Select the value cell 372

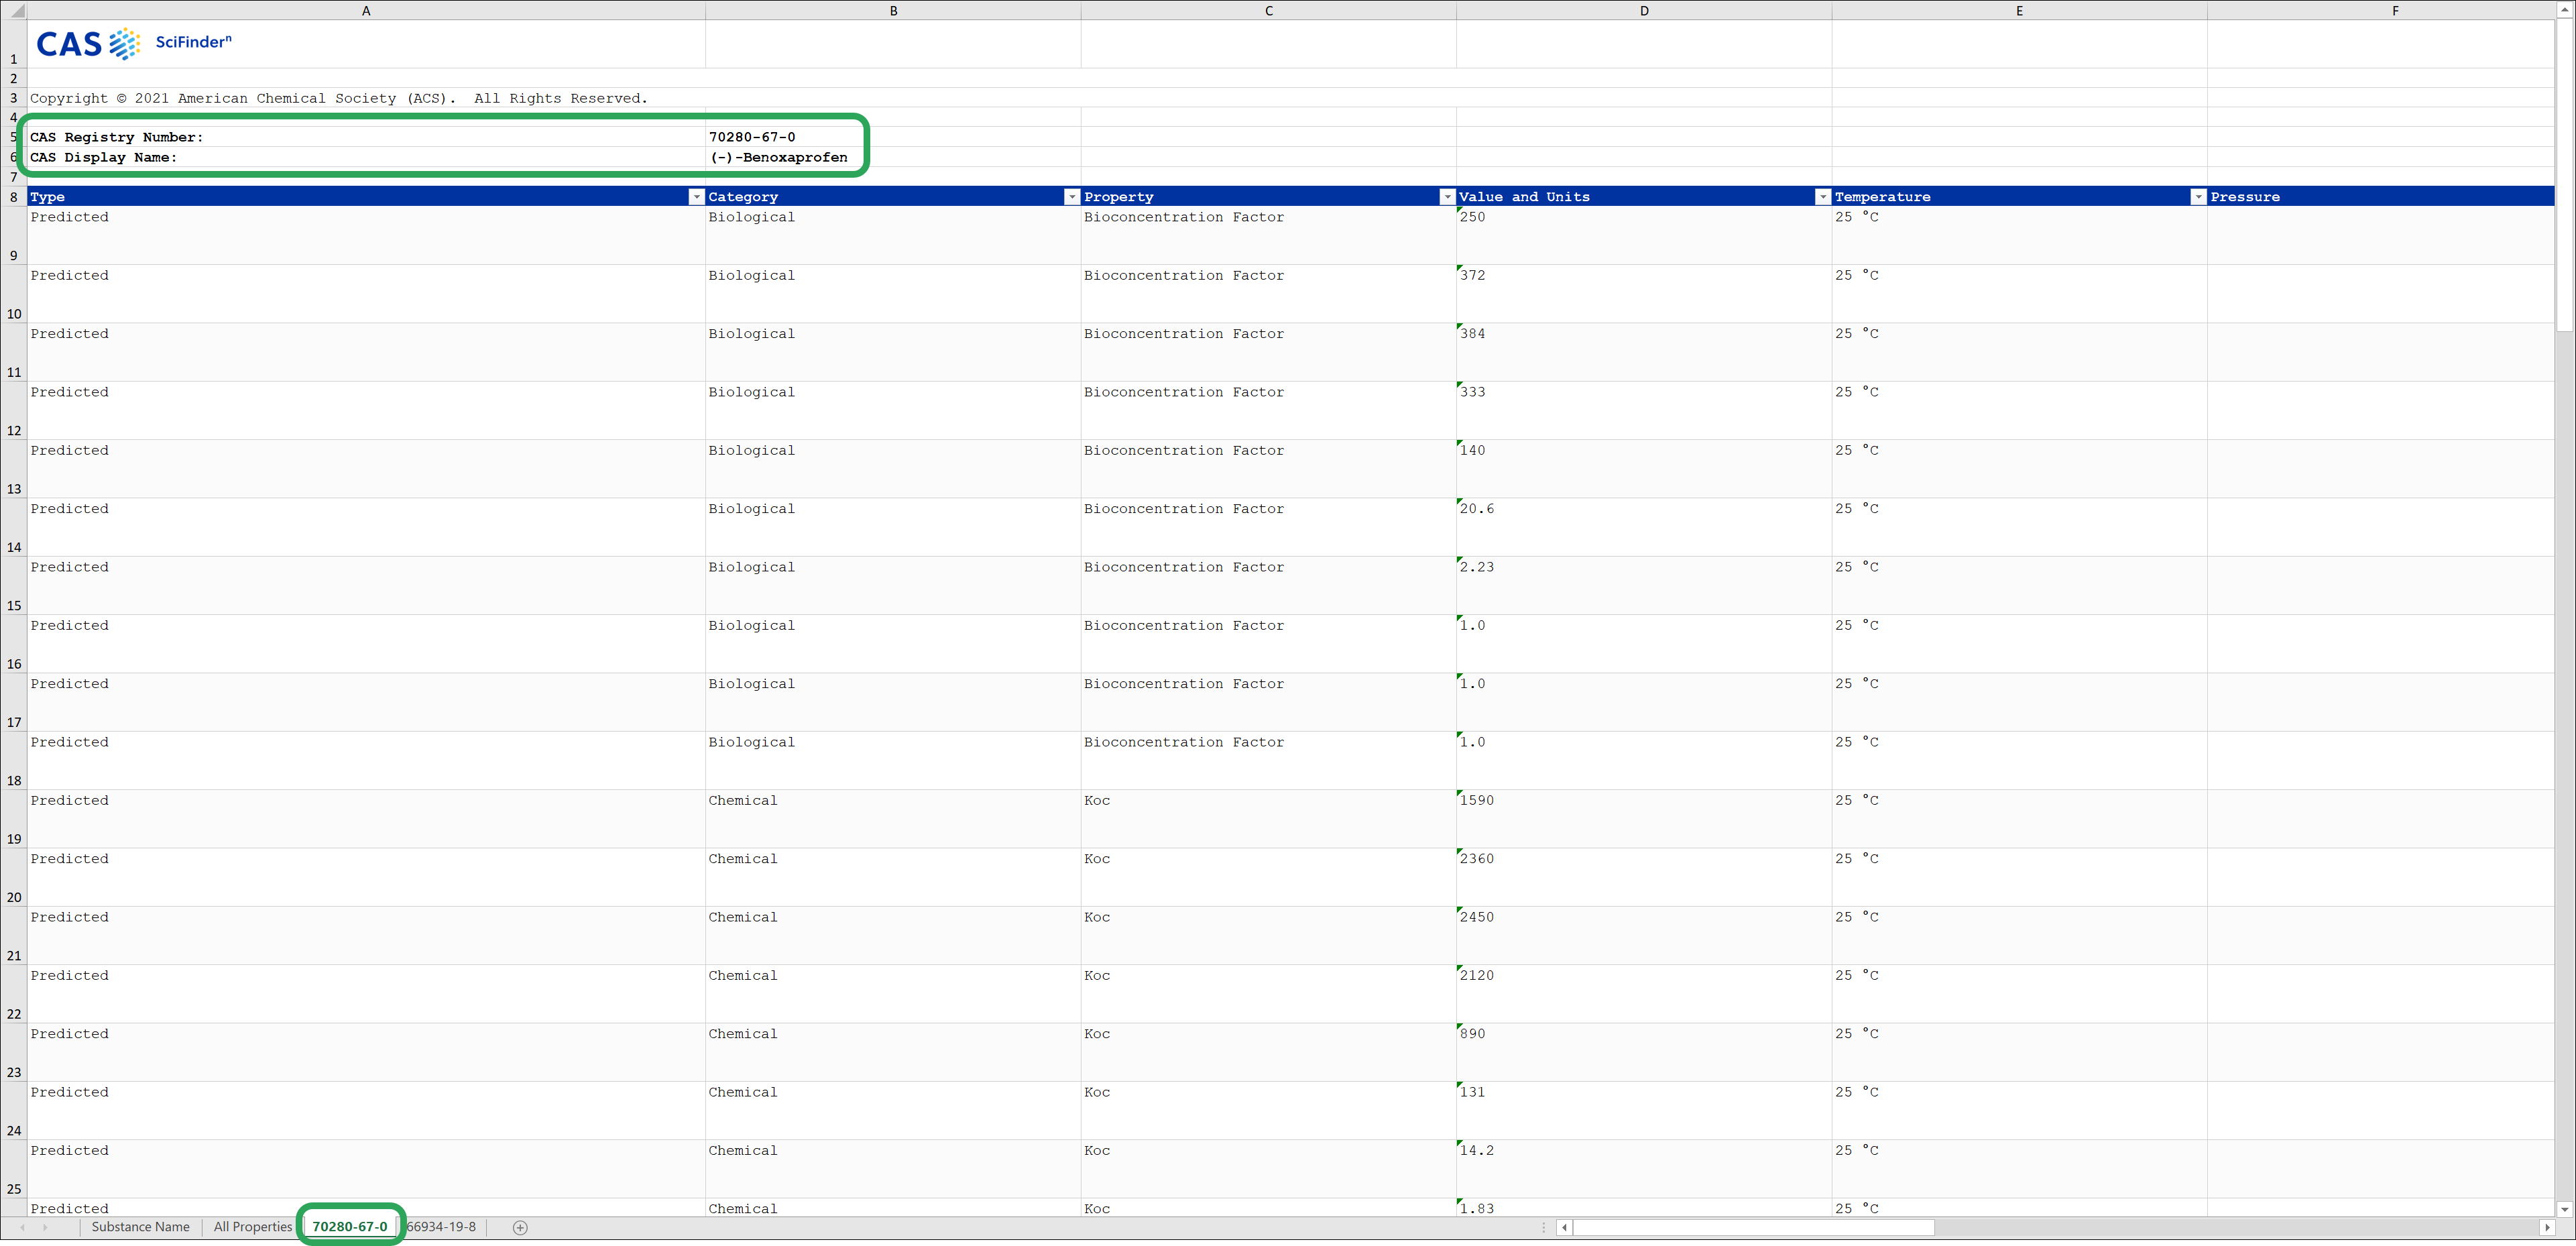(1644, 294)
